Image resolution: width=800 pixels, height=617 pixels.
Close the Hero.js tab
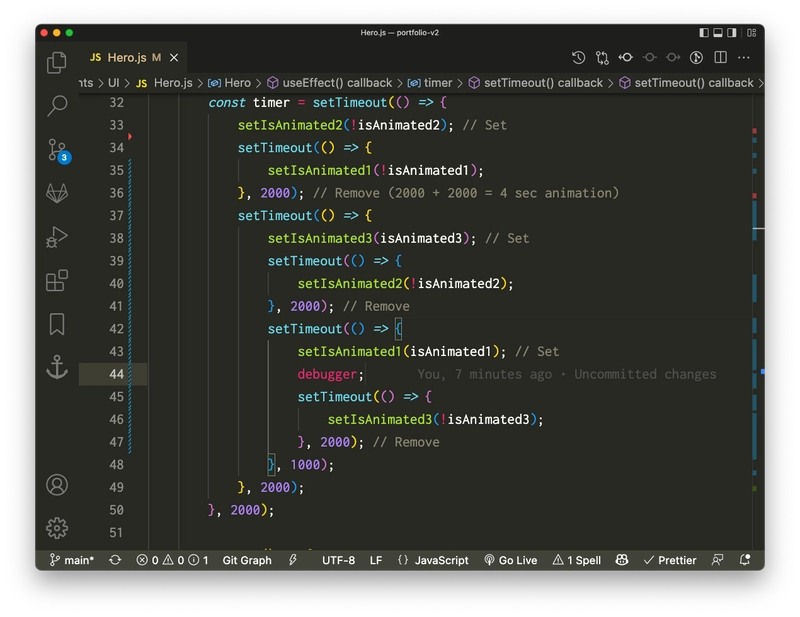tap(174, 58)
